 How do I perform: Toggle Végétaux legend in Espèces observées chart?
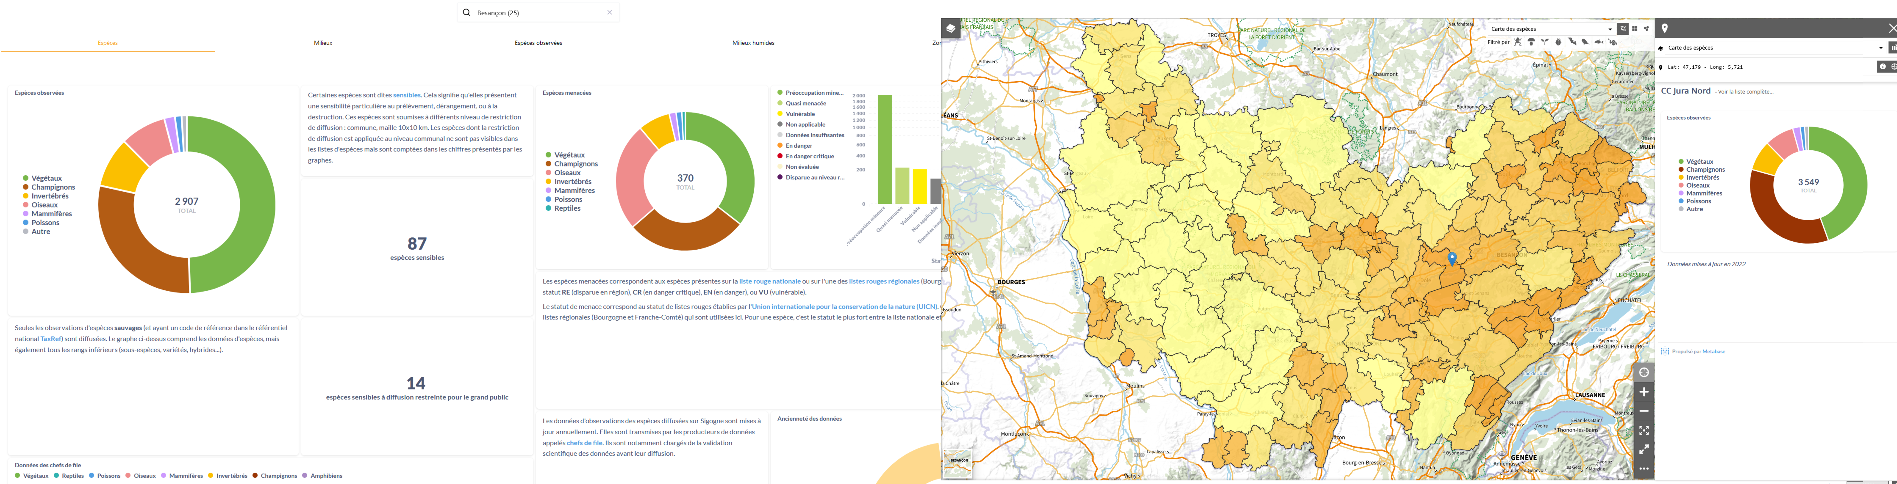pos(46,178)
